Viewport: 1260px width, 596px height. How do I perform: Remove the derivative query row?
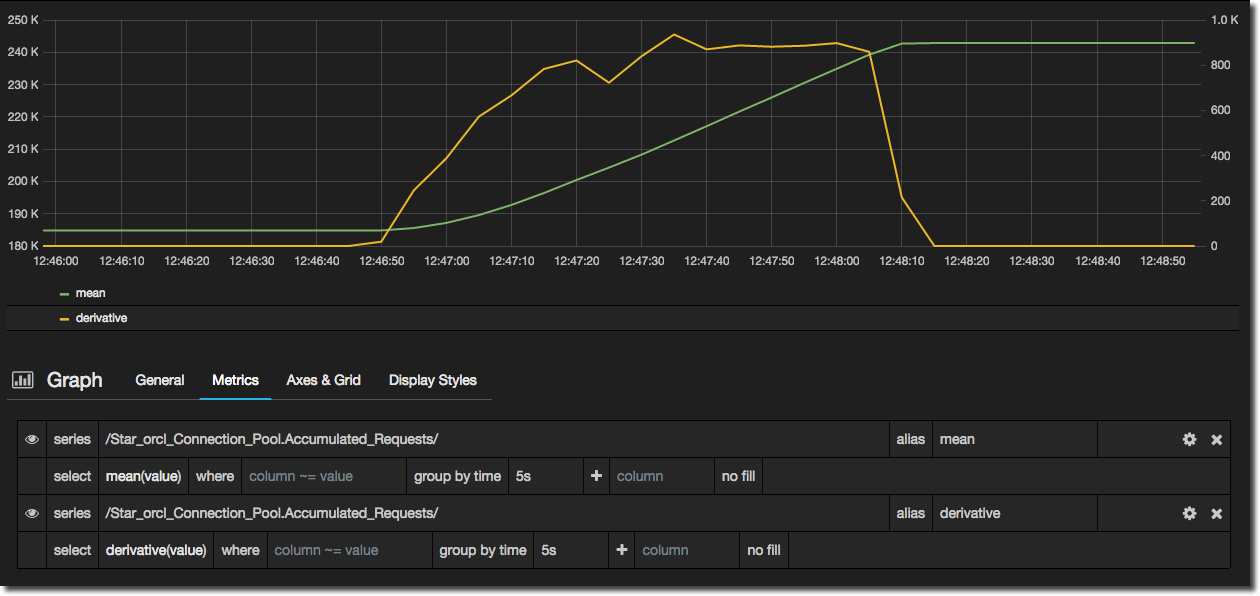(x=1217, y=513)
